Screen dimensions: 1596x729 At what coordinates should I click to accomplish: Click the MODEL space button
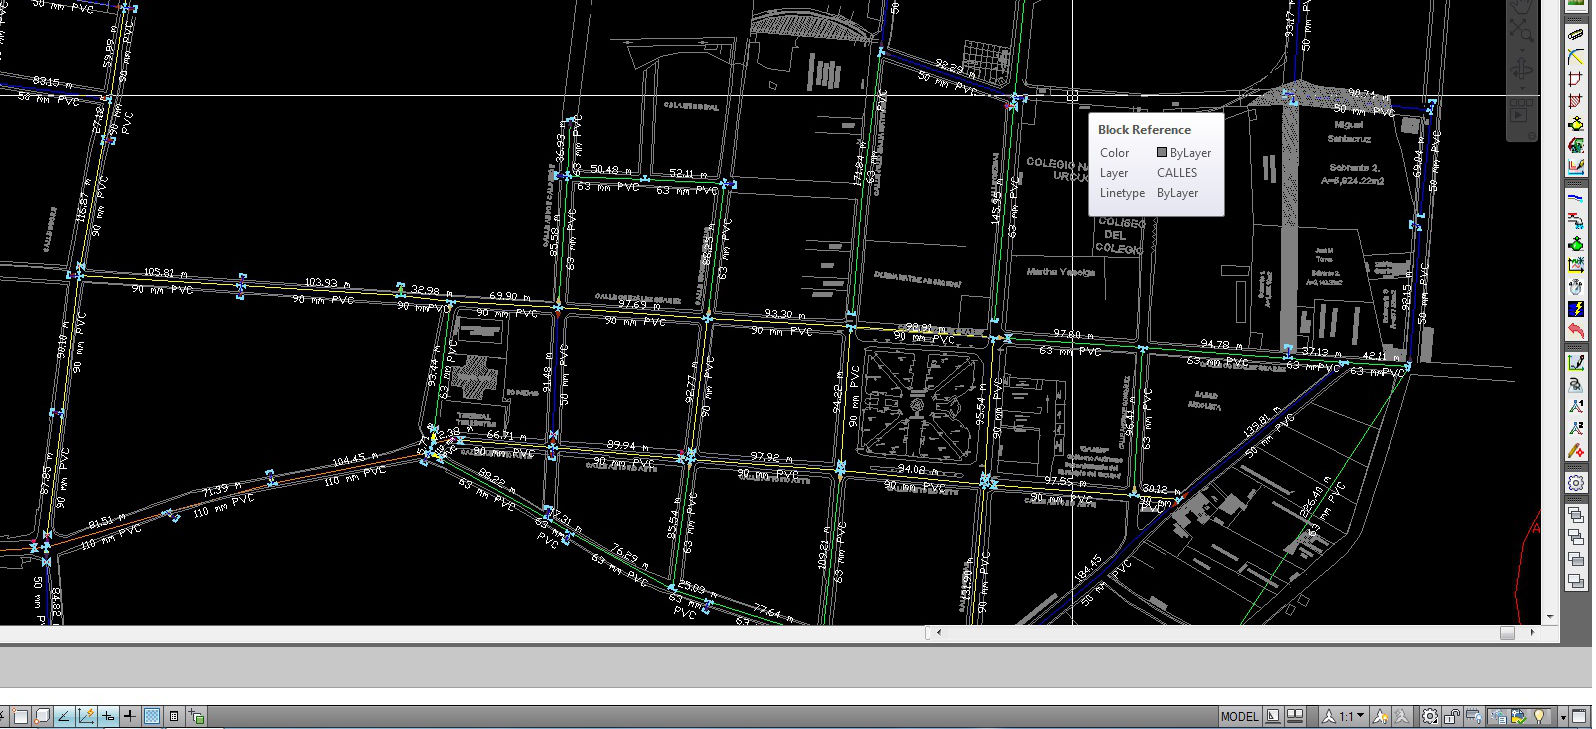click(1239, 716)
